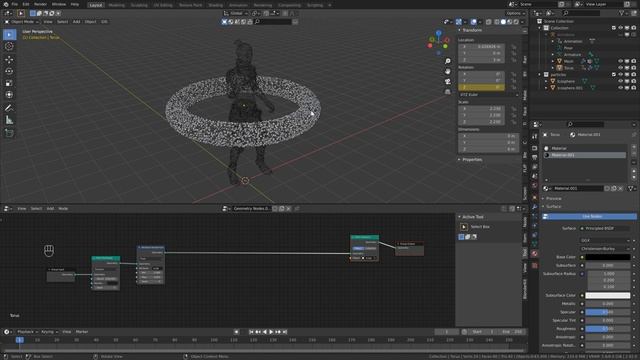Open the XYZ Euler rotation mode dropdown

[x=489, y=95]
